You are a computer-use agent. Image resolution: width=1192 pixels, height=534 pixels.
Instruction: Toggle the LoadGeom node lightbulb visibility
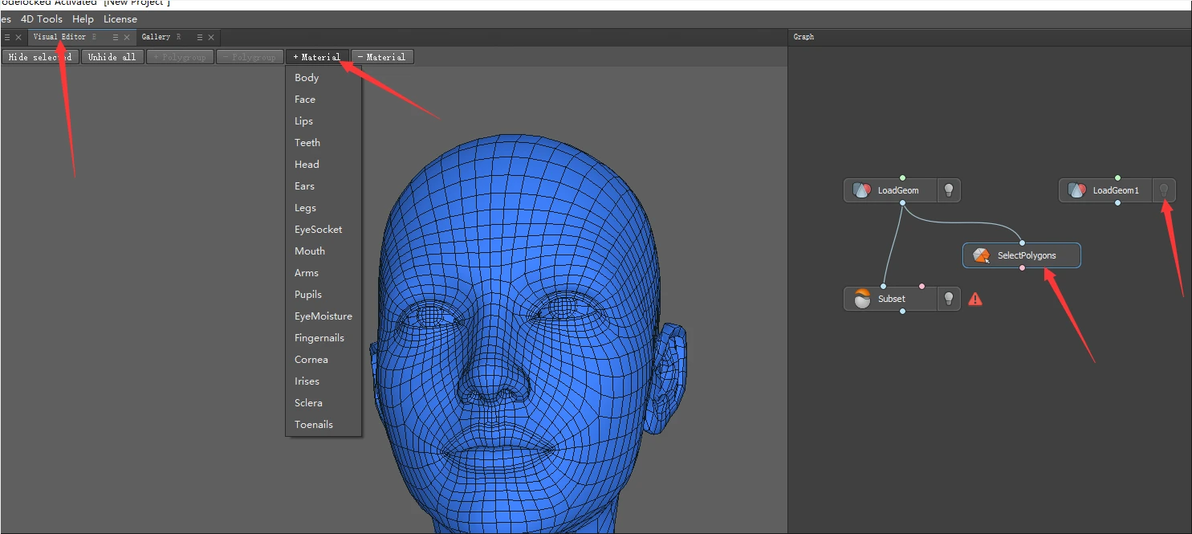point(948,190)
